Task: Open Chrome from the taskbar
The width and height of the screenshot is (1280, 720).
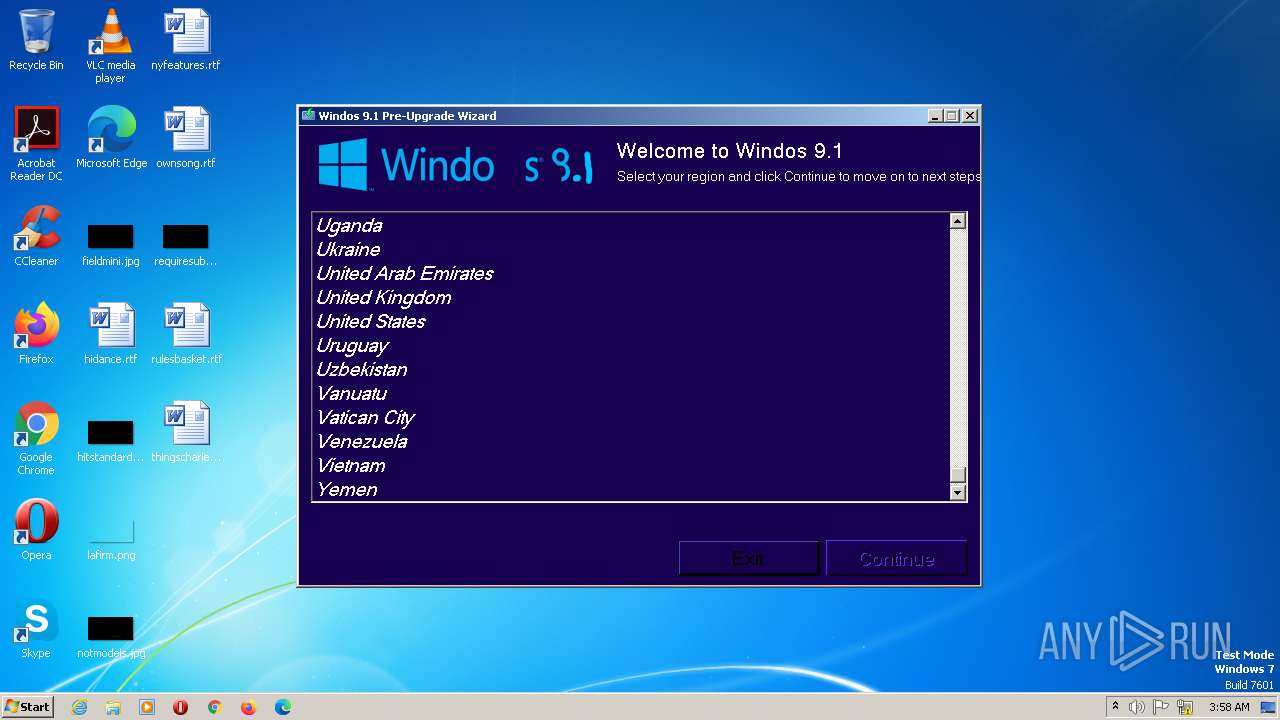Action: click(x=214, y=707)
